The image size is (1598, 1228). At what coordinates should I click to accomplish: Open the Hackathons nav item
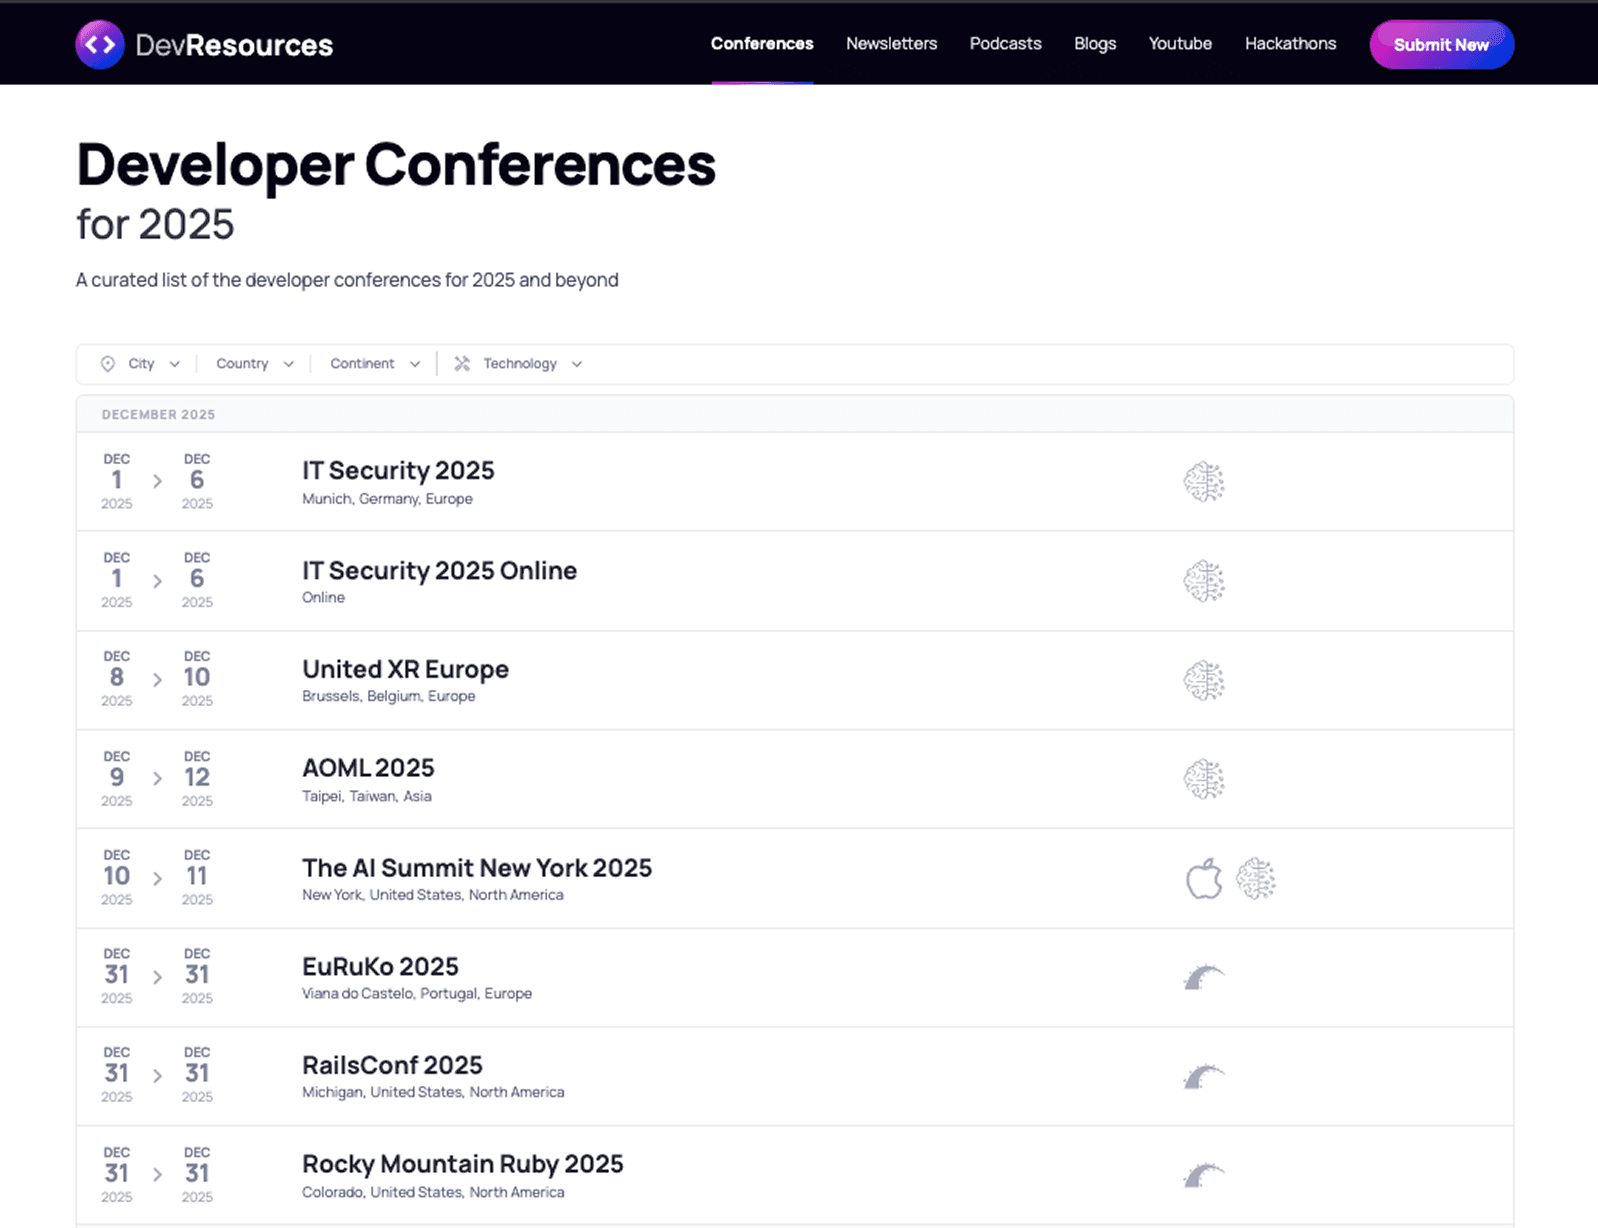(x=1290, y=44)
